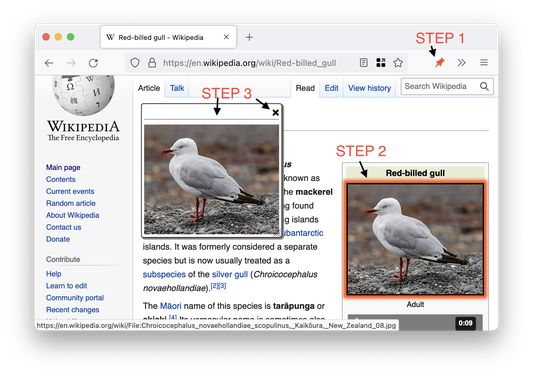The width and height of the screenshot is (533, 376).
Task: Click the pinned gull image popup
Action: pyautogui.click(x=211, y=179)
